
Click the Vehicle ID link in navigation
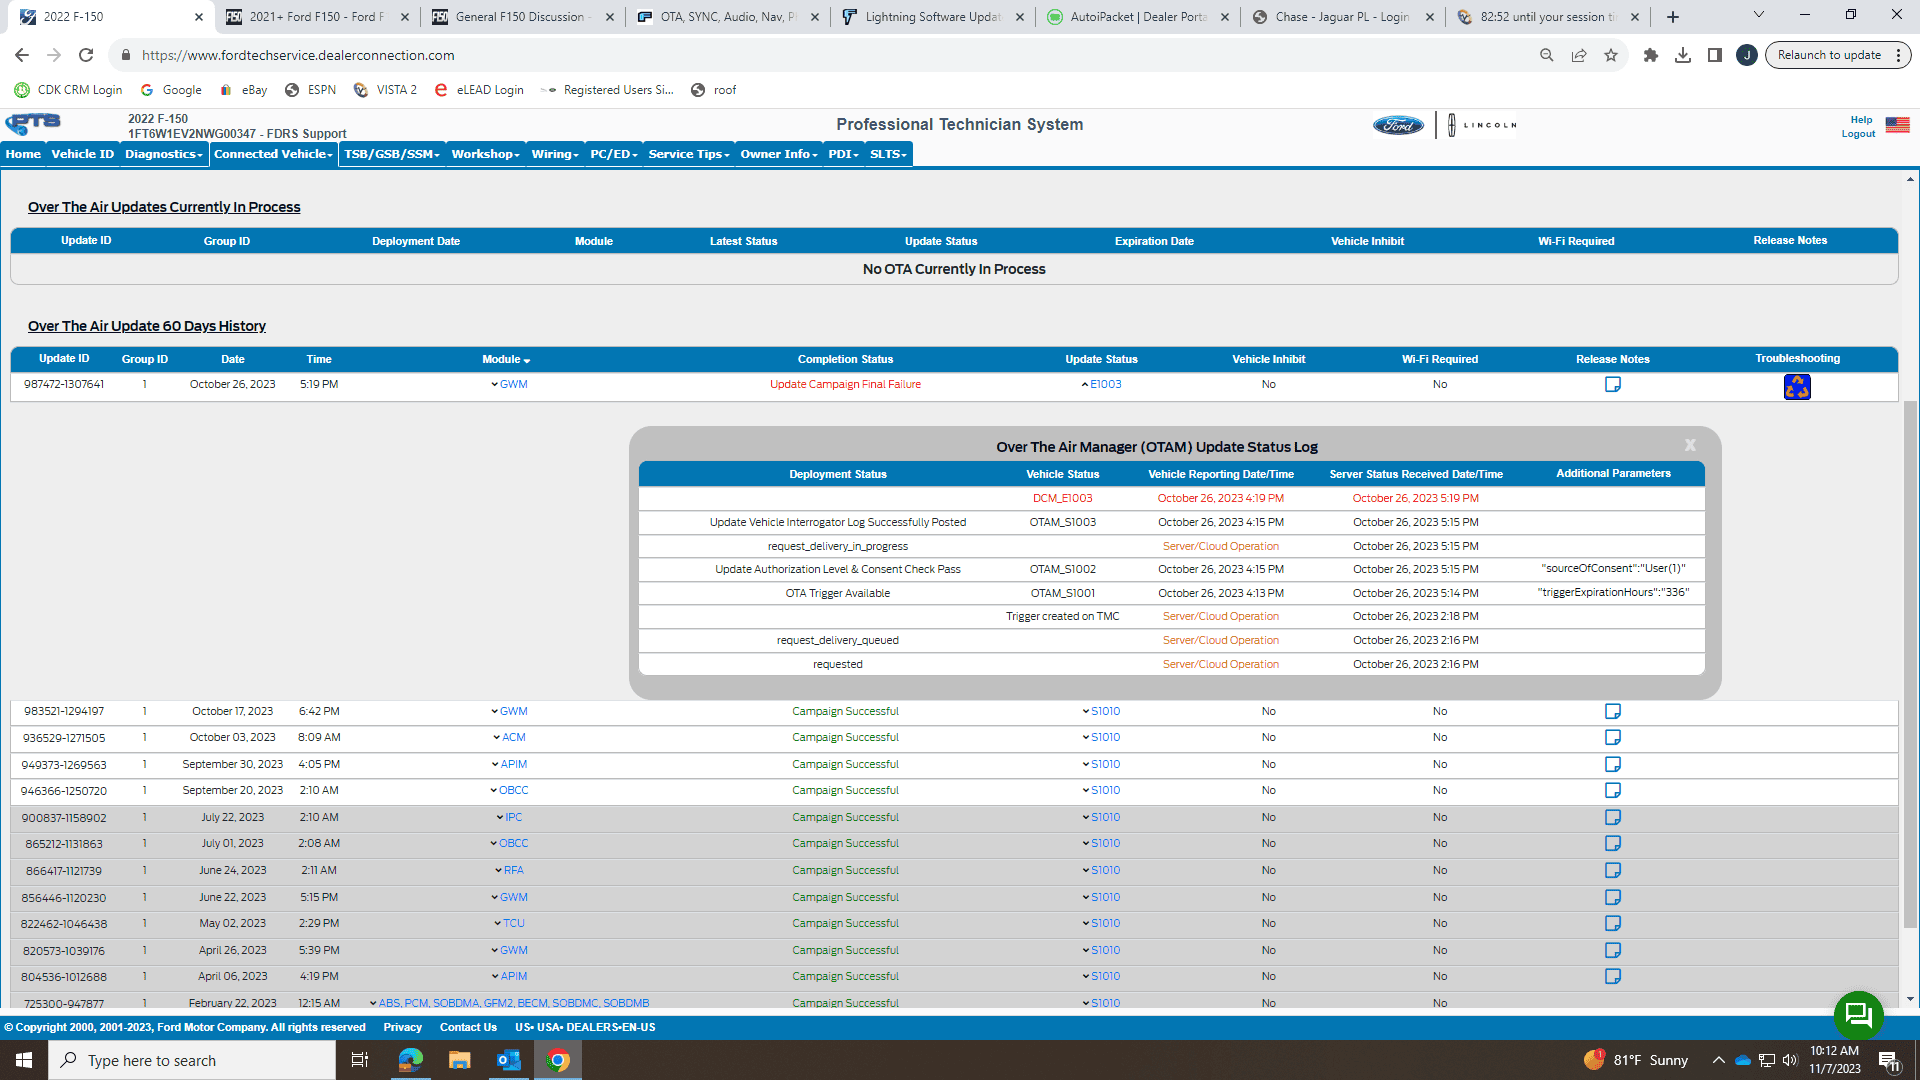coord(82,154)
